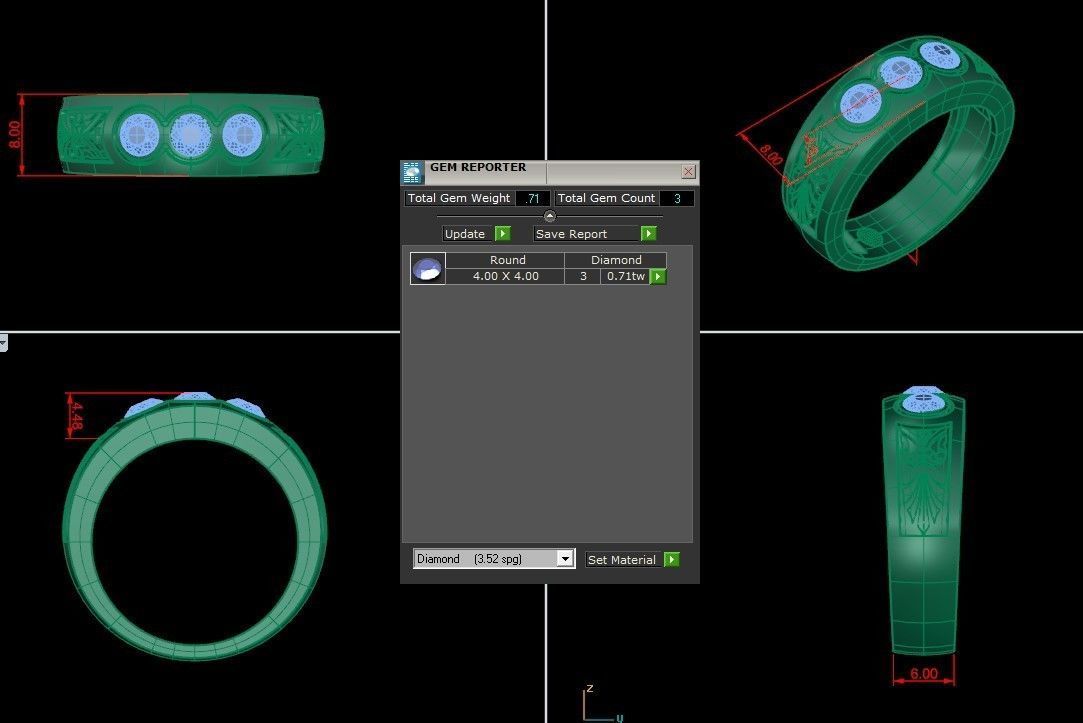Click the 6.00 dimension in side view
Viewport: 1083px width, 723px height.
(923, 673)
